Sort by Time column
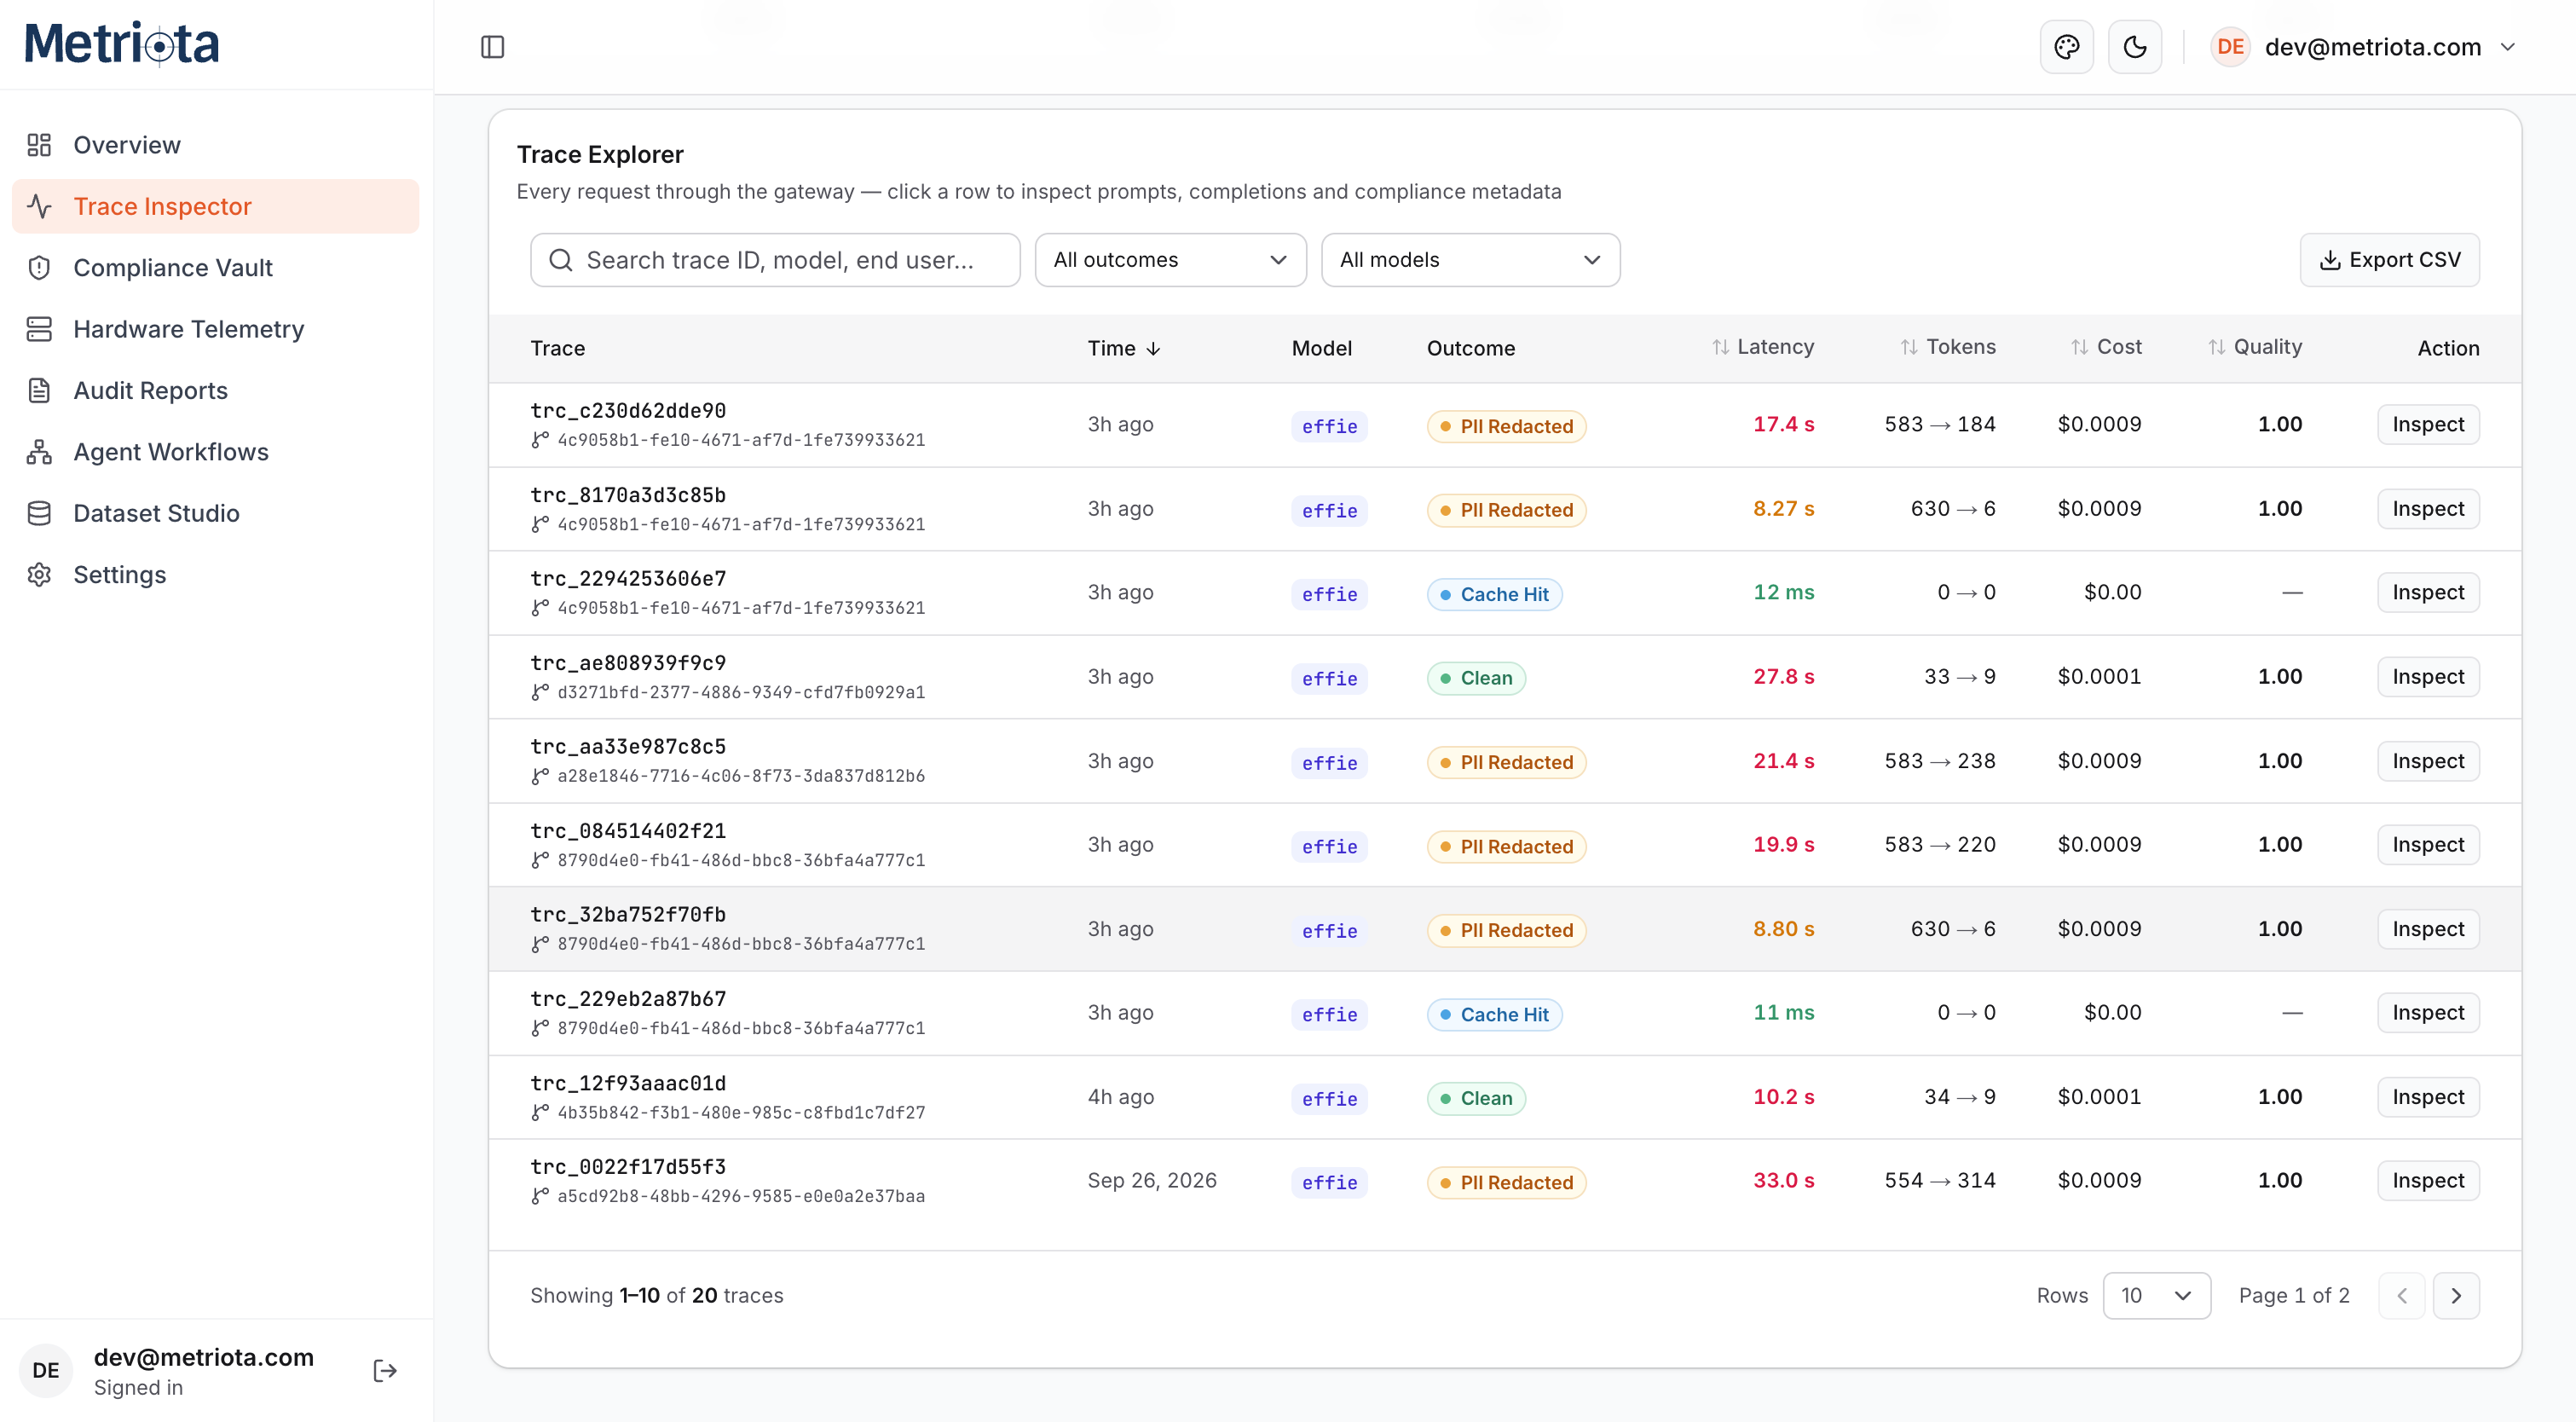The width and height of the screenshot is (2576, 1422). [1124, 348]
